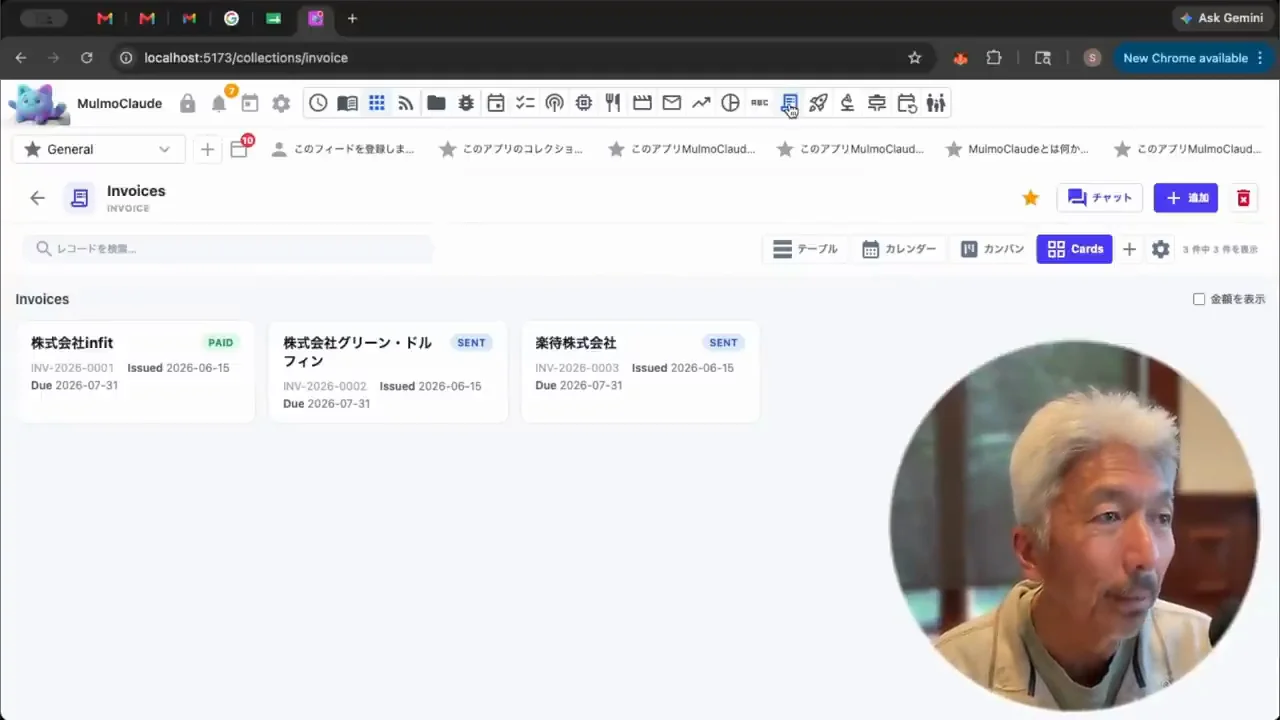Open the open-book icon in the toolbar
The image size is (1280, 720).
[x=347, y=102]
